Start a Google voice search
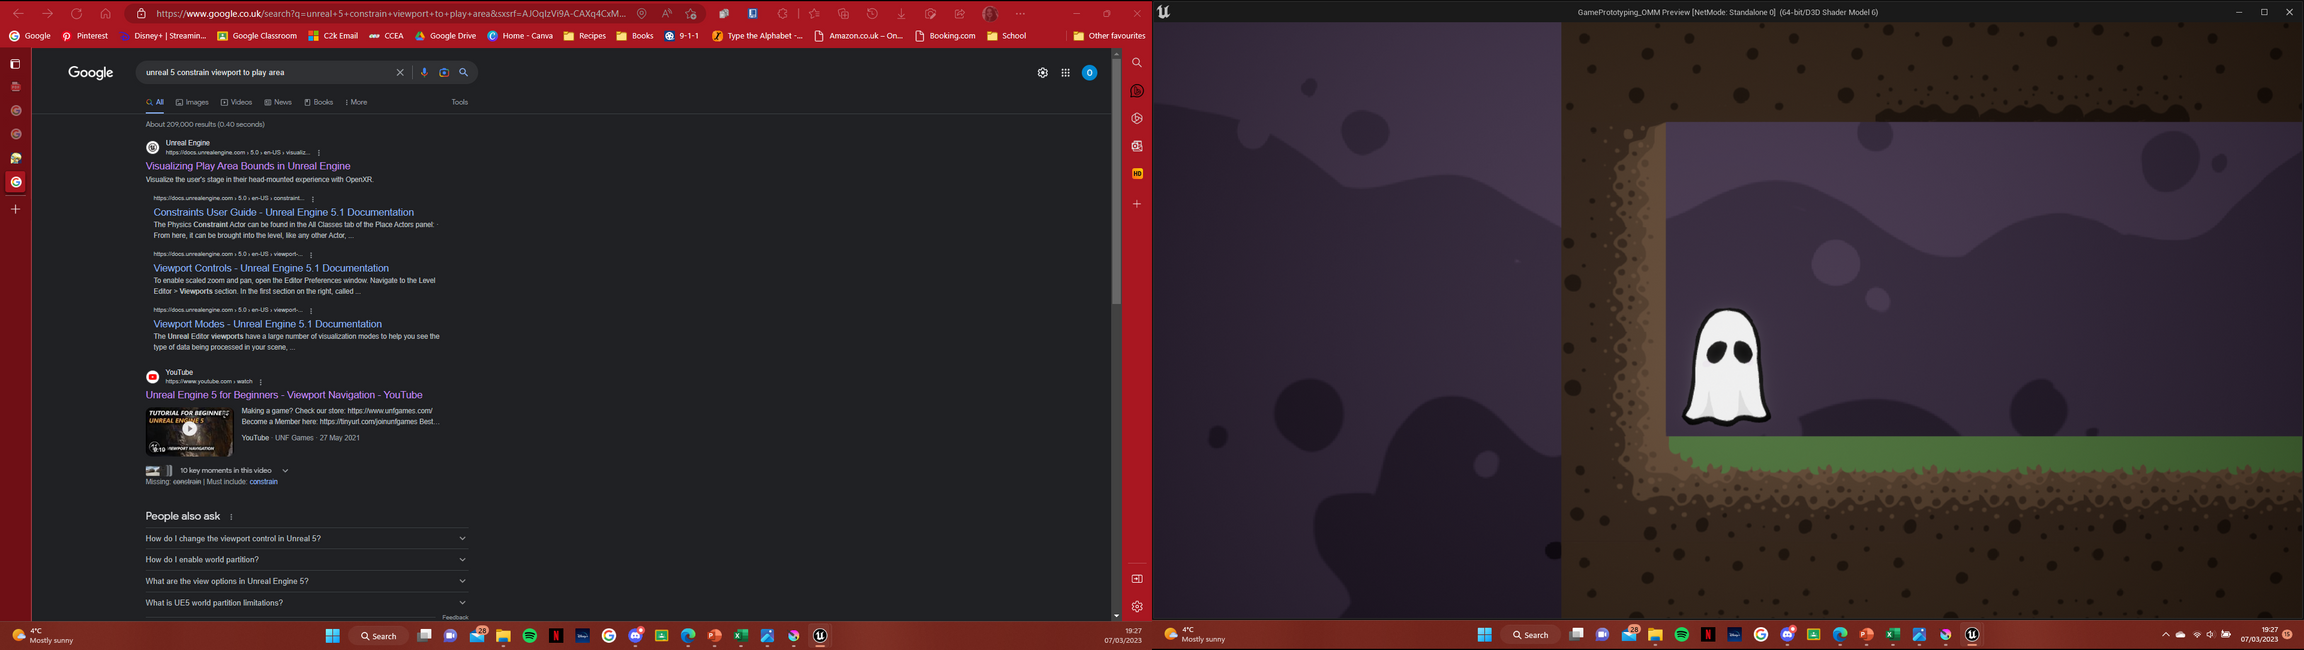This screenshot has height=650, width=2304. [x=424, y=72]
